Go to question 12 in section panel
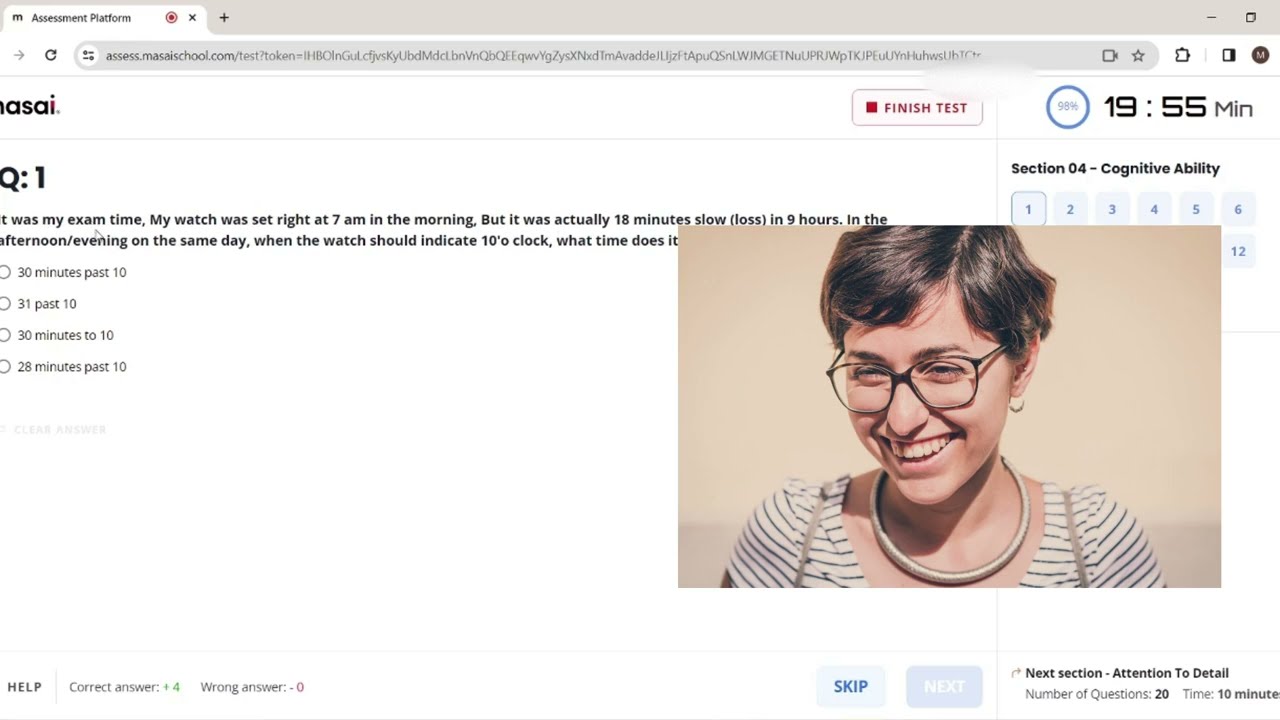Image resolution: width=1280 pixels, height=720 pixels. pyautogui.click(x=1238, y=251)
